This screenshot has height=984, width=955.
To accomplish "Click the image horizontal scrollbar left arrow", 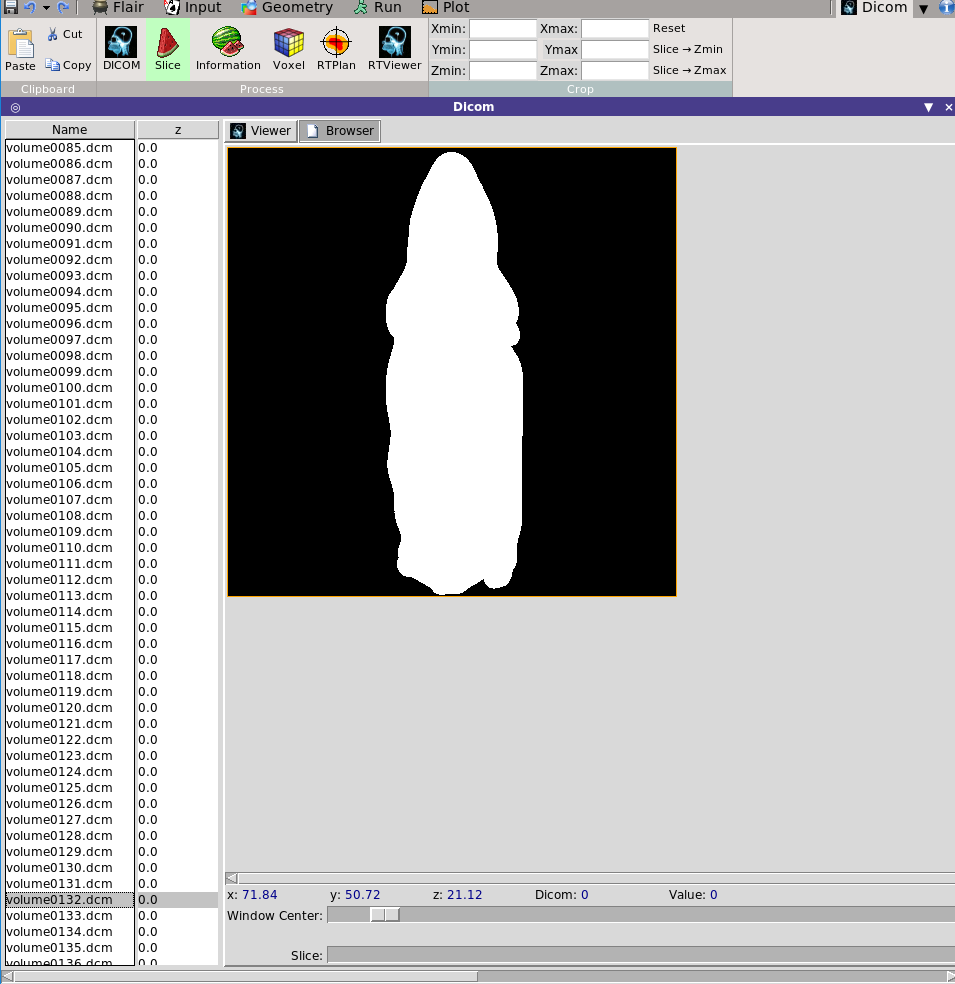I will pos(232,878).
